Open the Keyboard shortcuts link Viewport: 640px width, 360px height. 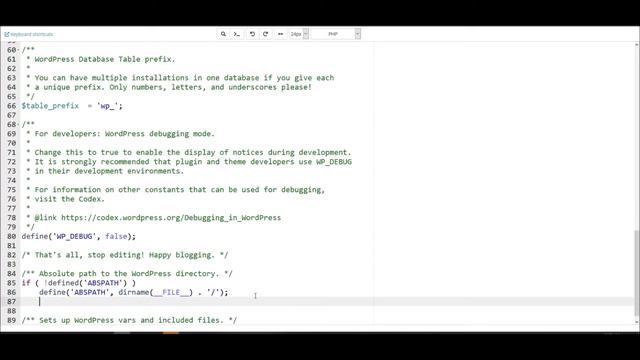coord(29,34)
